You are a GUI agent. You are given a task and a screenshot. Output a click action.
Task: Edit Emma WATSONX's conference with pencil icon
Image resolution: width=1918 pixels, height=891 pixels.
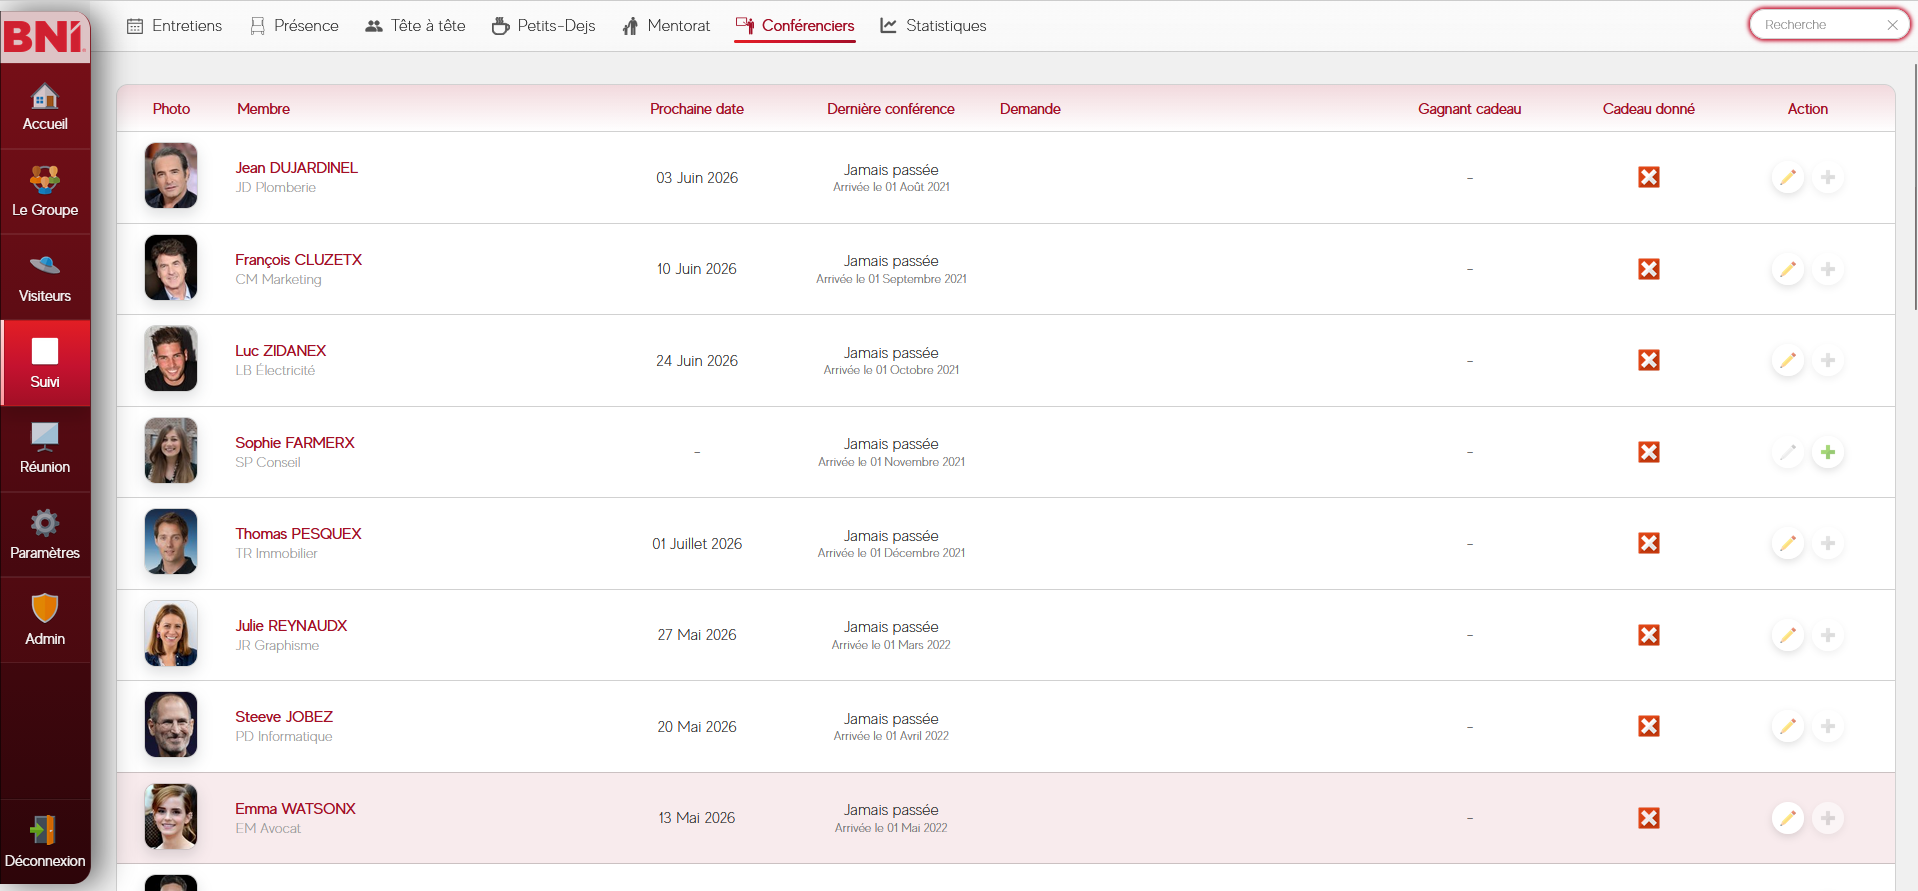point(1788,818)
